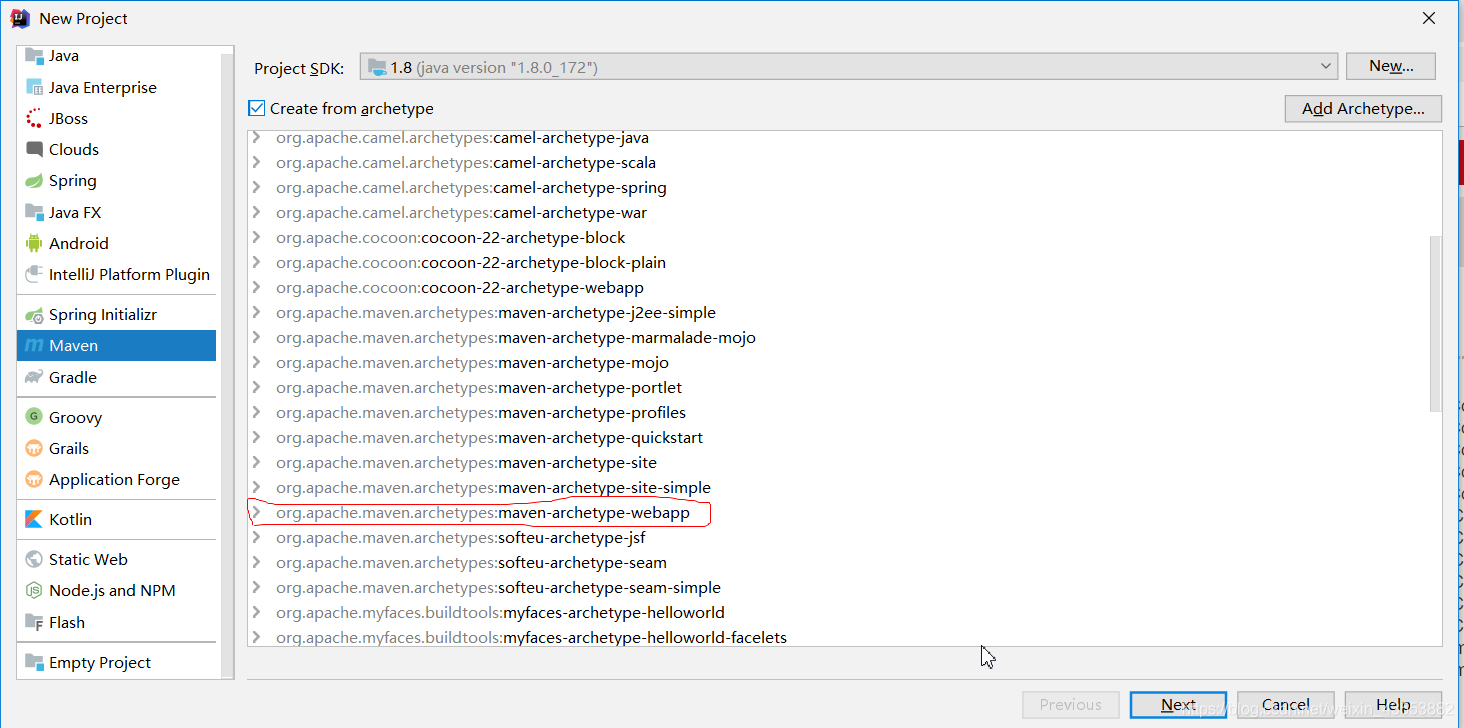Expand camel-archetype-java node

click(x=257, y=137)
